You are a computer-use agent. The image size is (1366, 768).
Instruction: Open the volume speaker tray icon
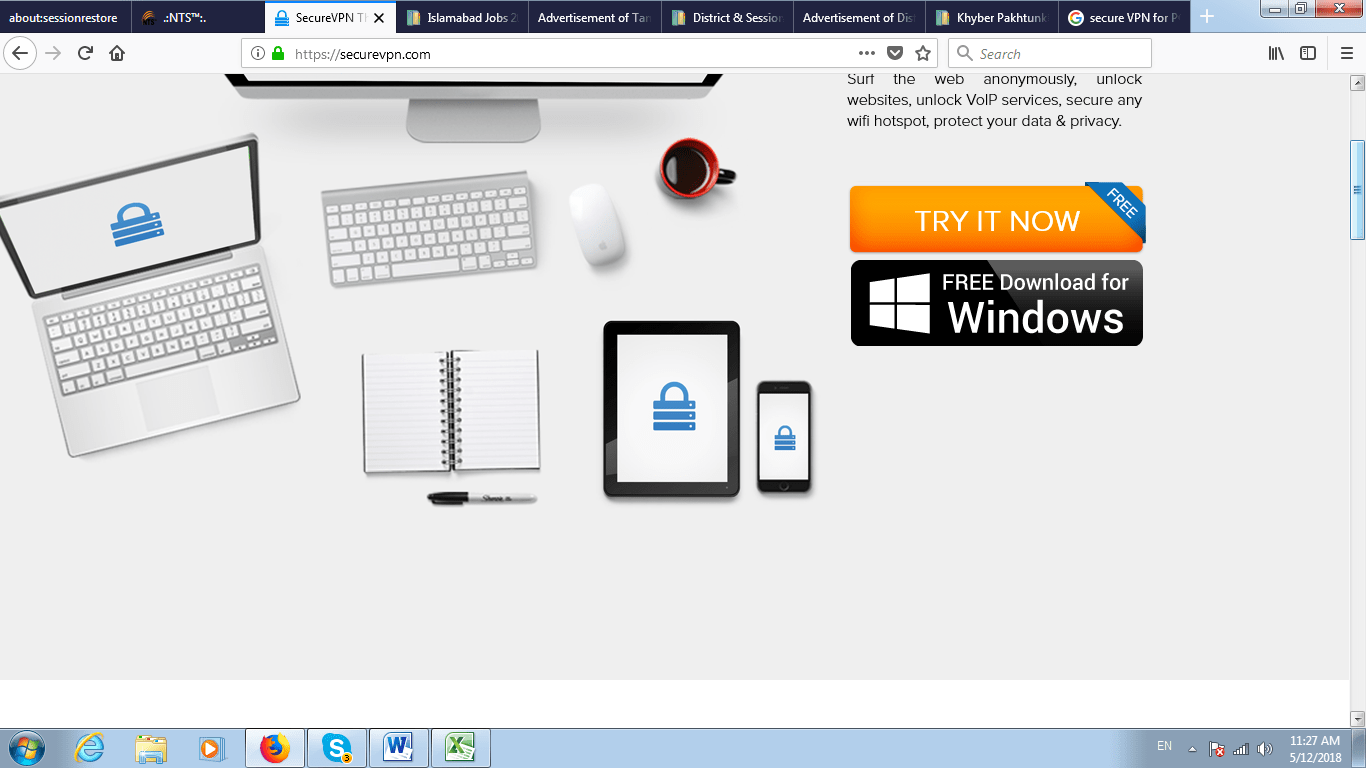(1265, 748)
